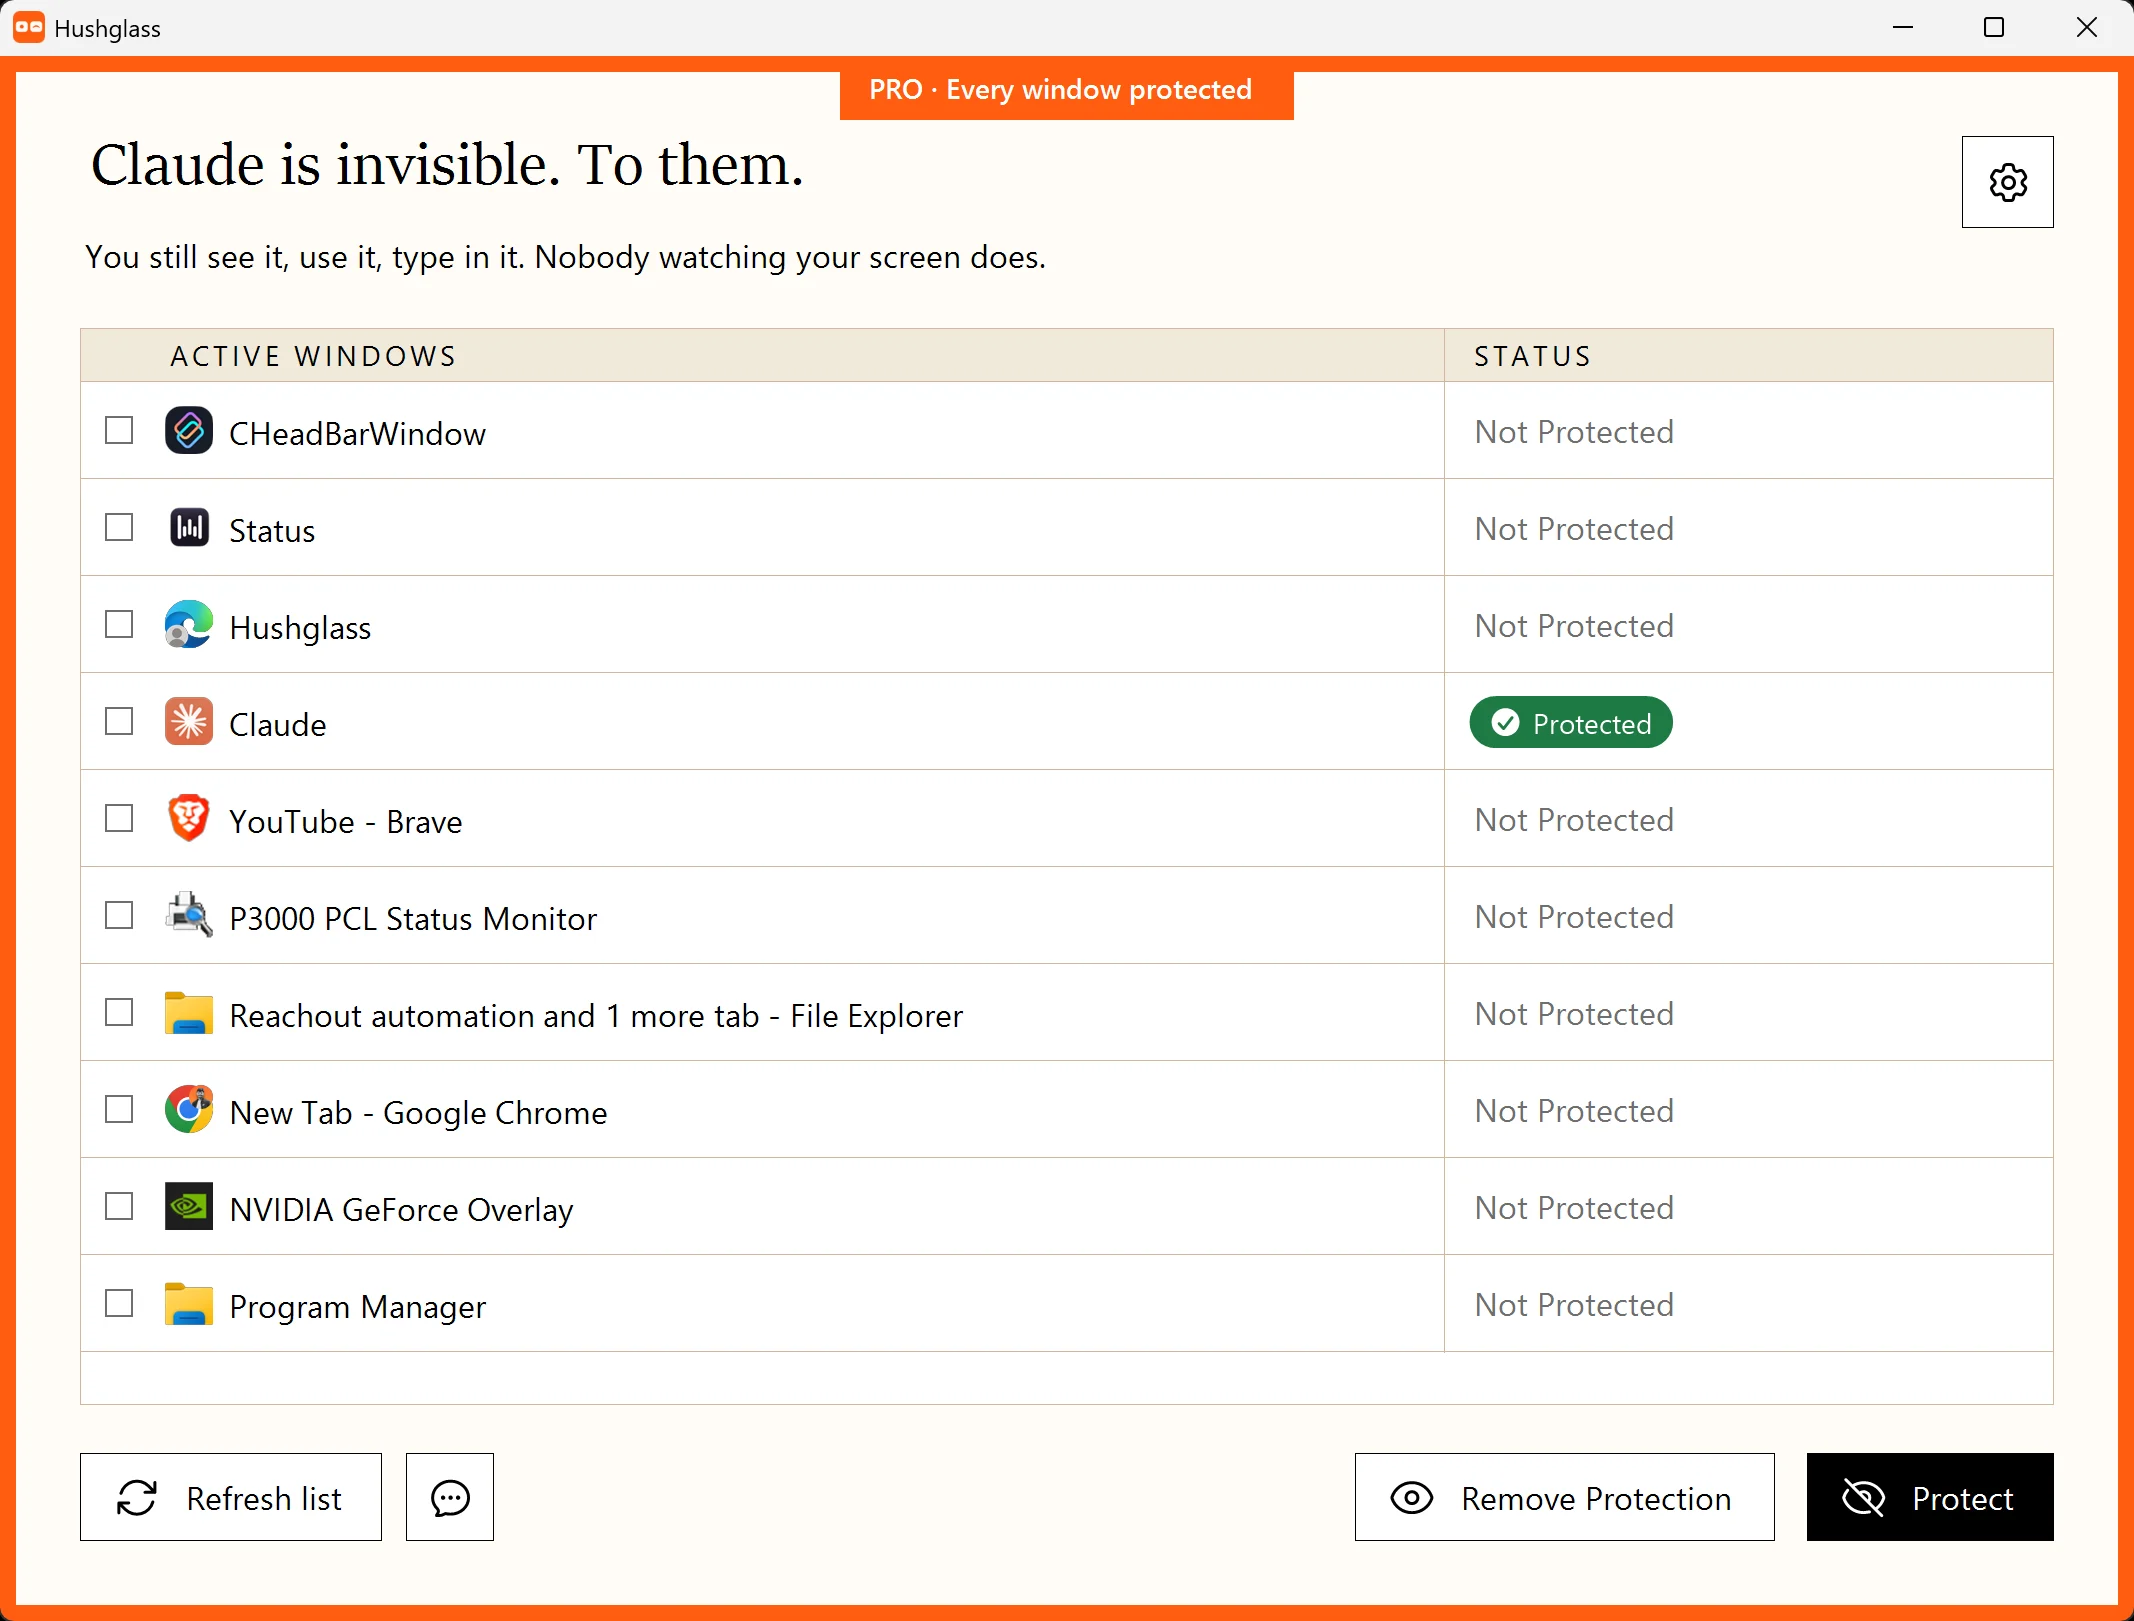Viewport: 2134px width, 1621px height.
Task: Click the 'Claude' window name text
Action: coord(278,725)
